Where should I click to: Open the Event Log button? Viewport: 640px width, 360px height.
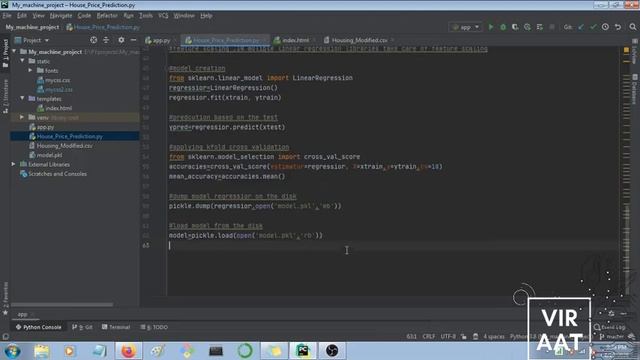pos(610,327)
